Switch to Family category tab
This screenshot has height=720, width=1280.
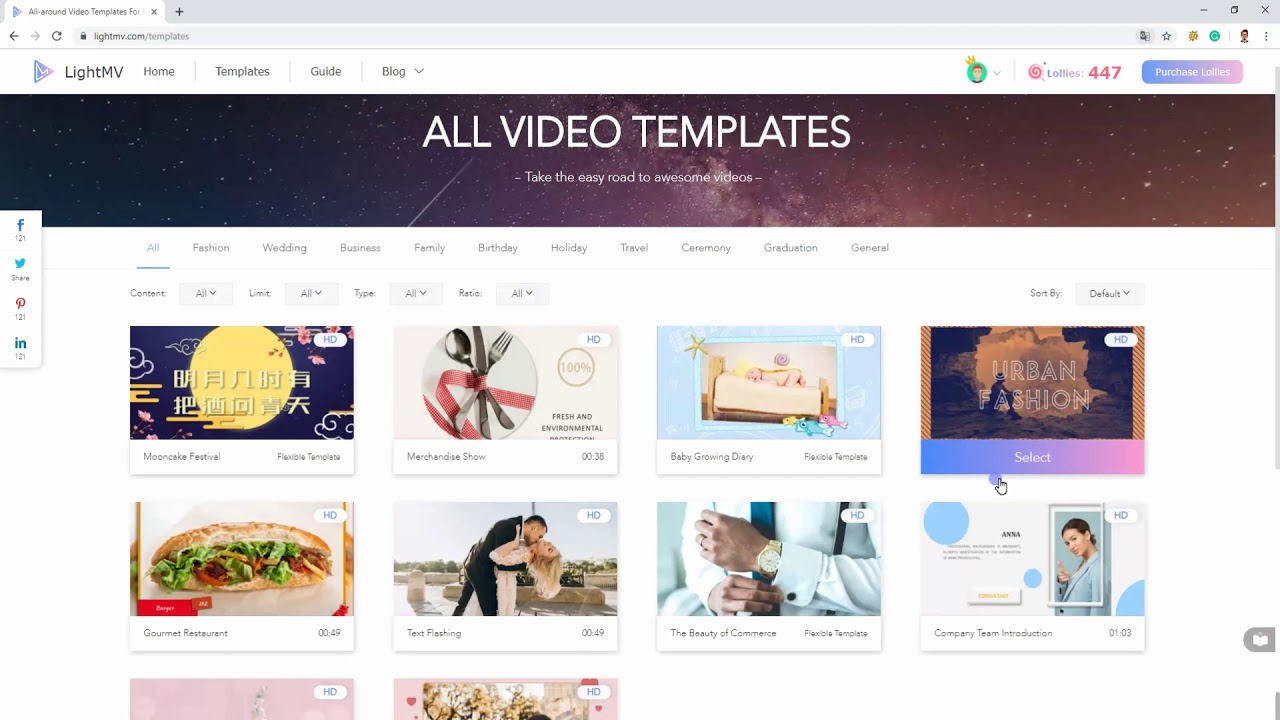pyautogui.click(x=429, y=248)
